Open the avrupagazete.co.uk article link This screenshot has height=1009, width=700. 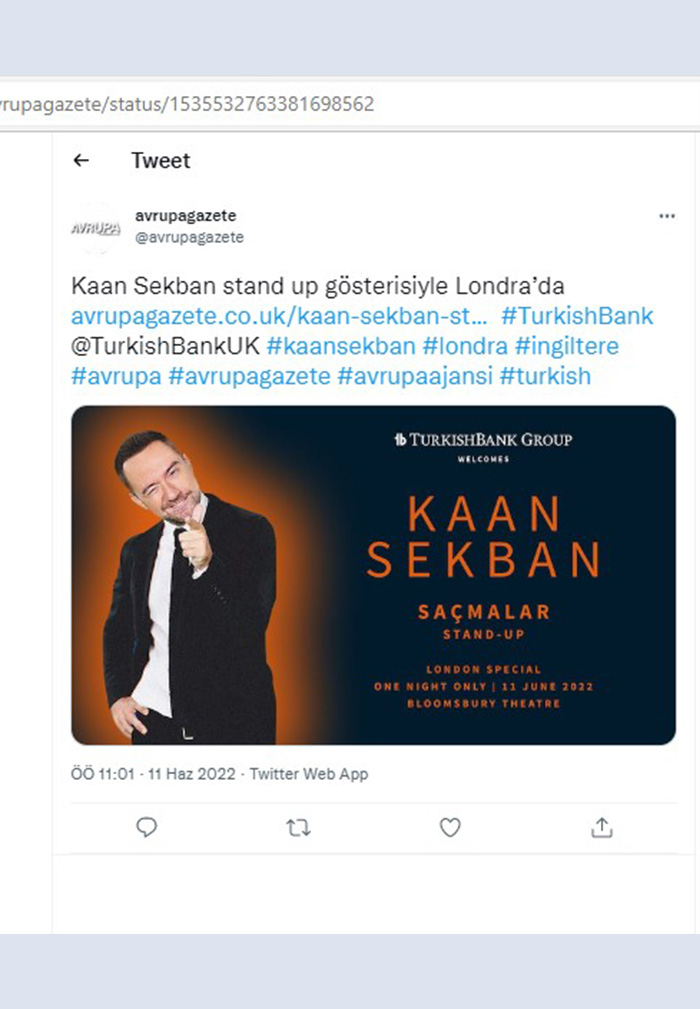click(x=280, y=317)
